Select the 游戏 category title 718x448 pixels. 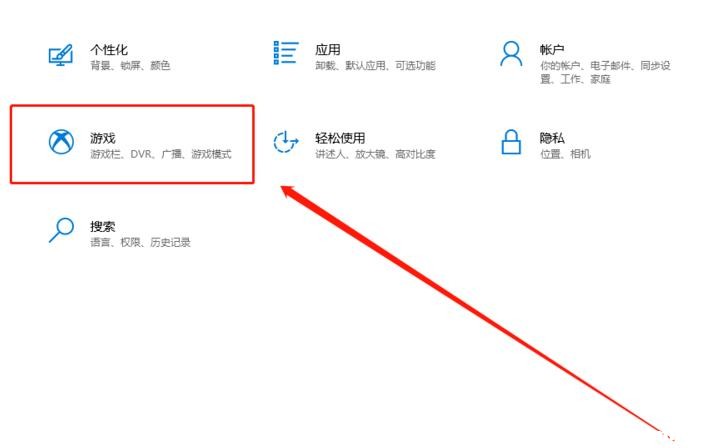point(103,137)
